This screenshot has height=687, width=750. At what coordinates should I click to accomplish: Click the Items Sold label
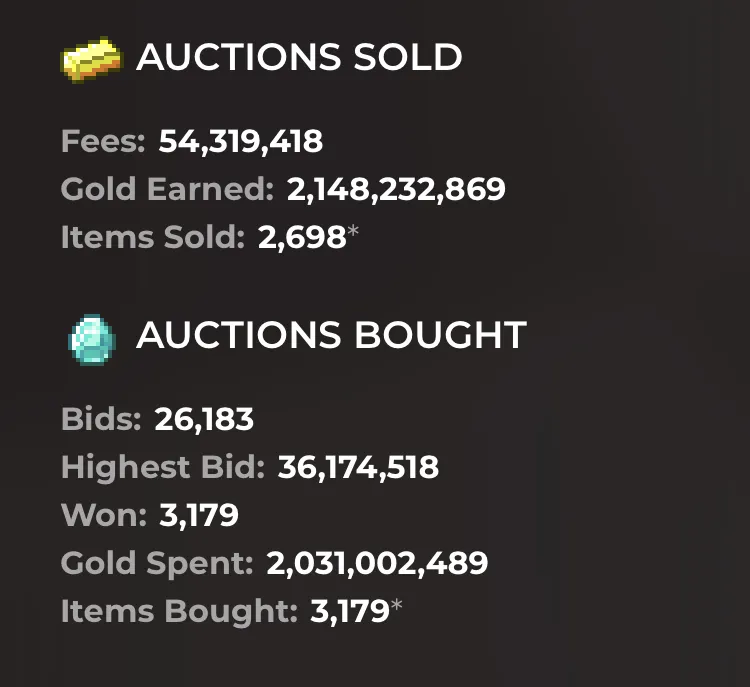[x=153, y=238]
